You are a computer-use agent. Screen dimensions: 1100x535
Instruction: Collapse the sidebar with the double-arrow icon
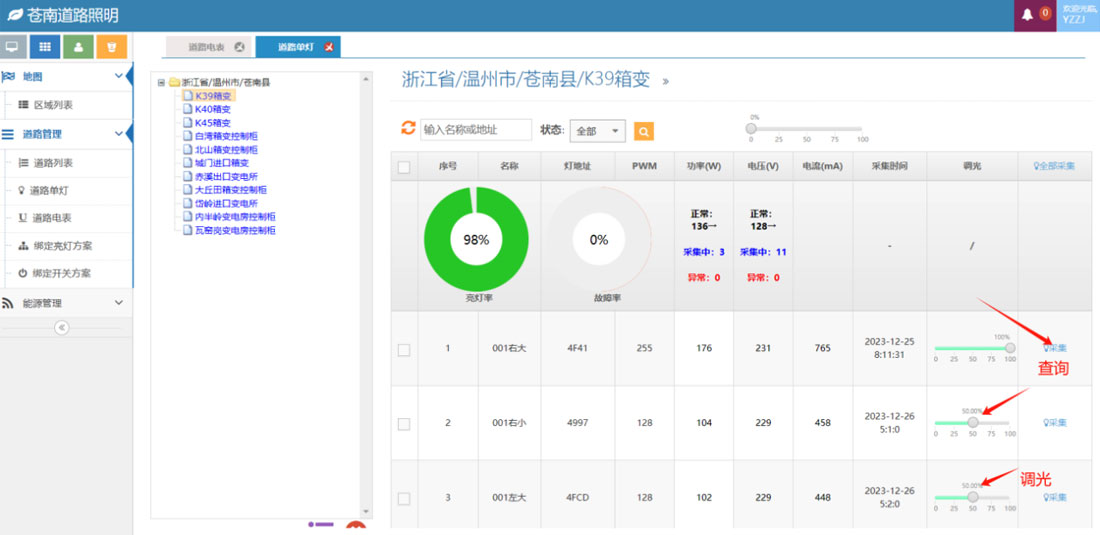[x=61, y=327]
